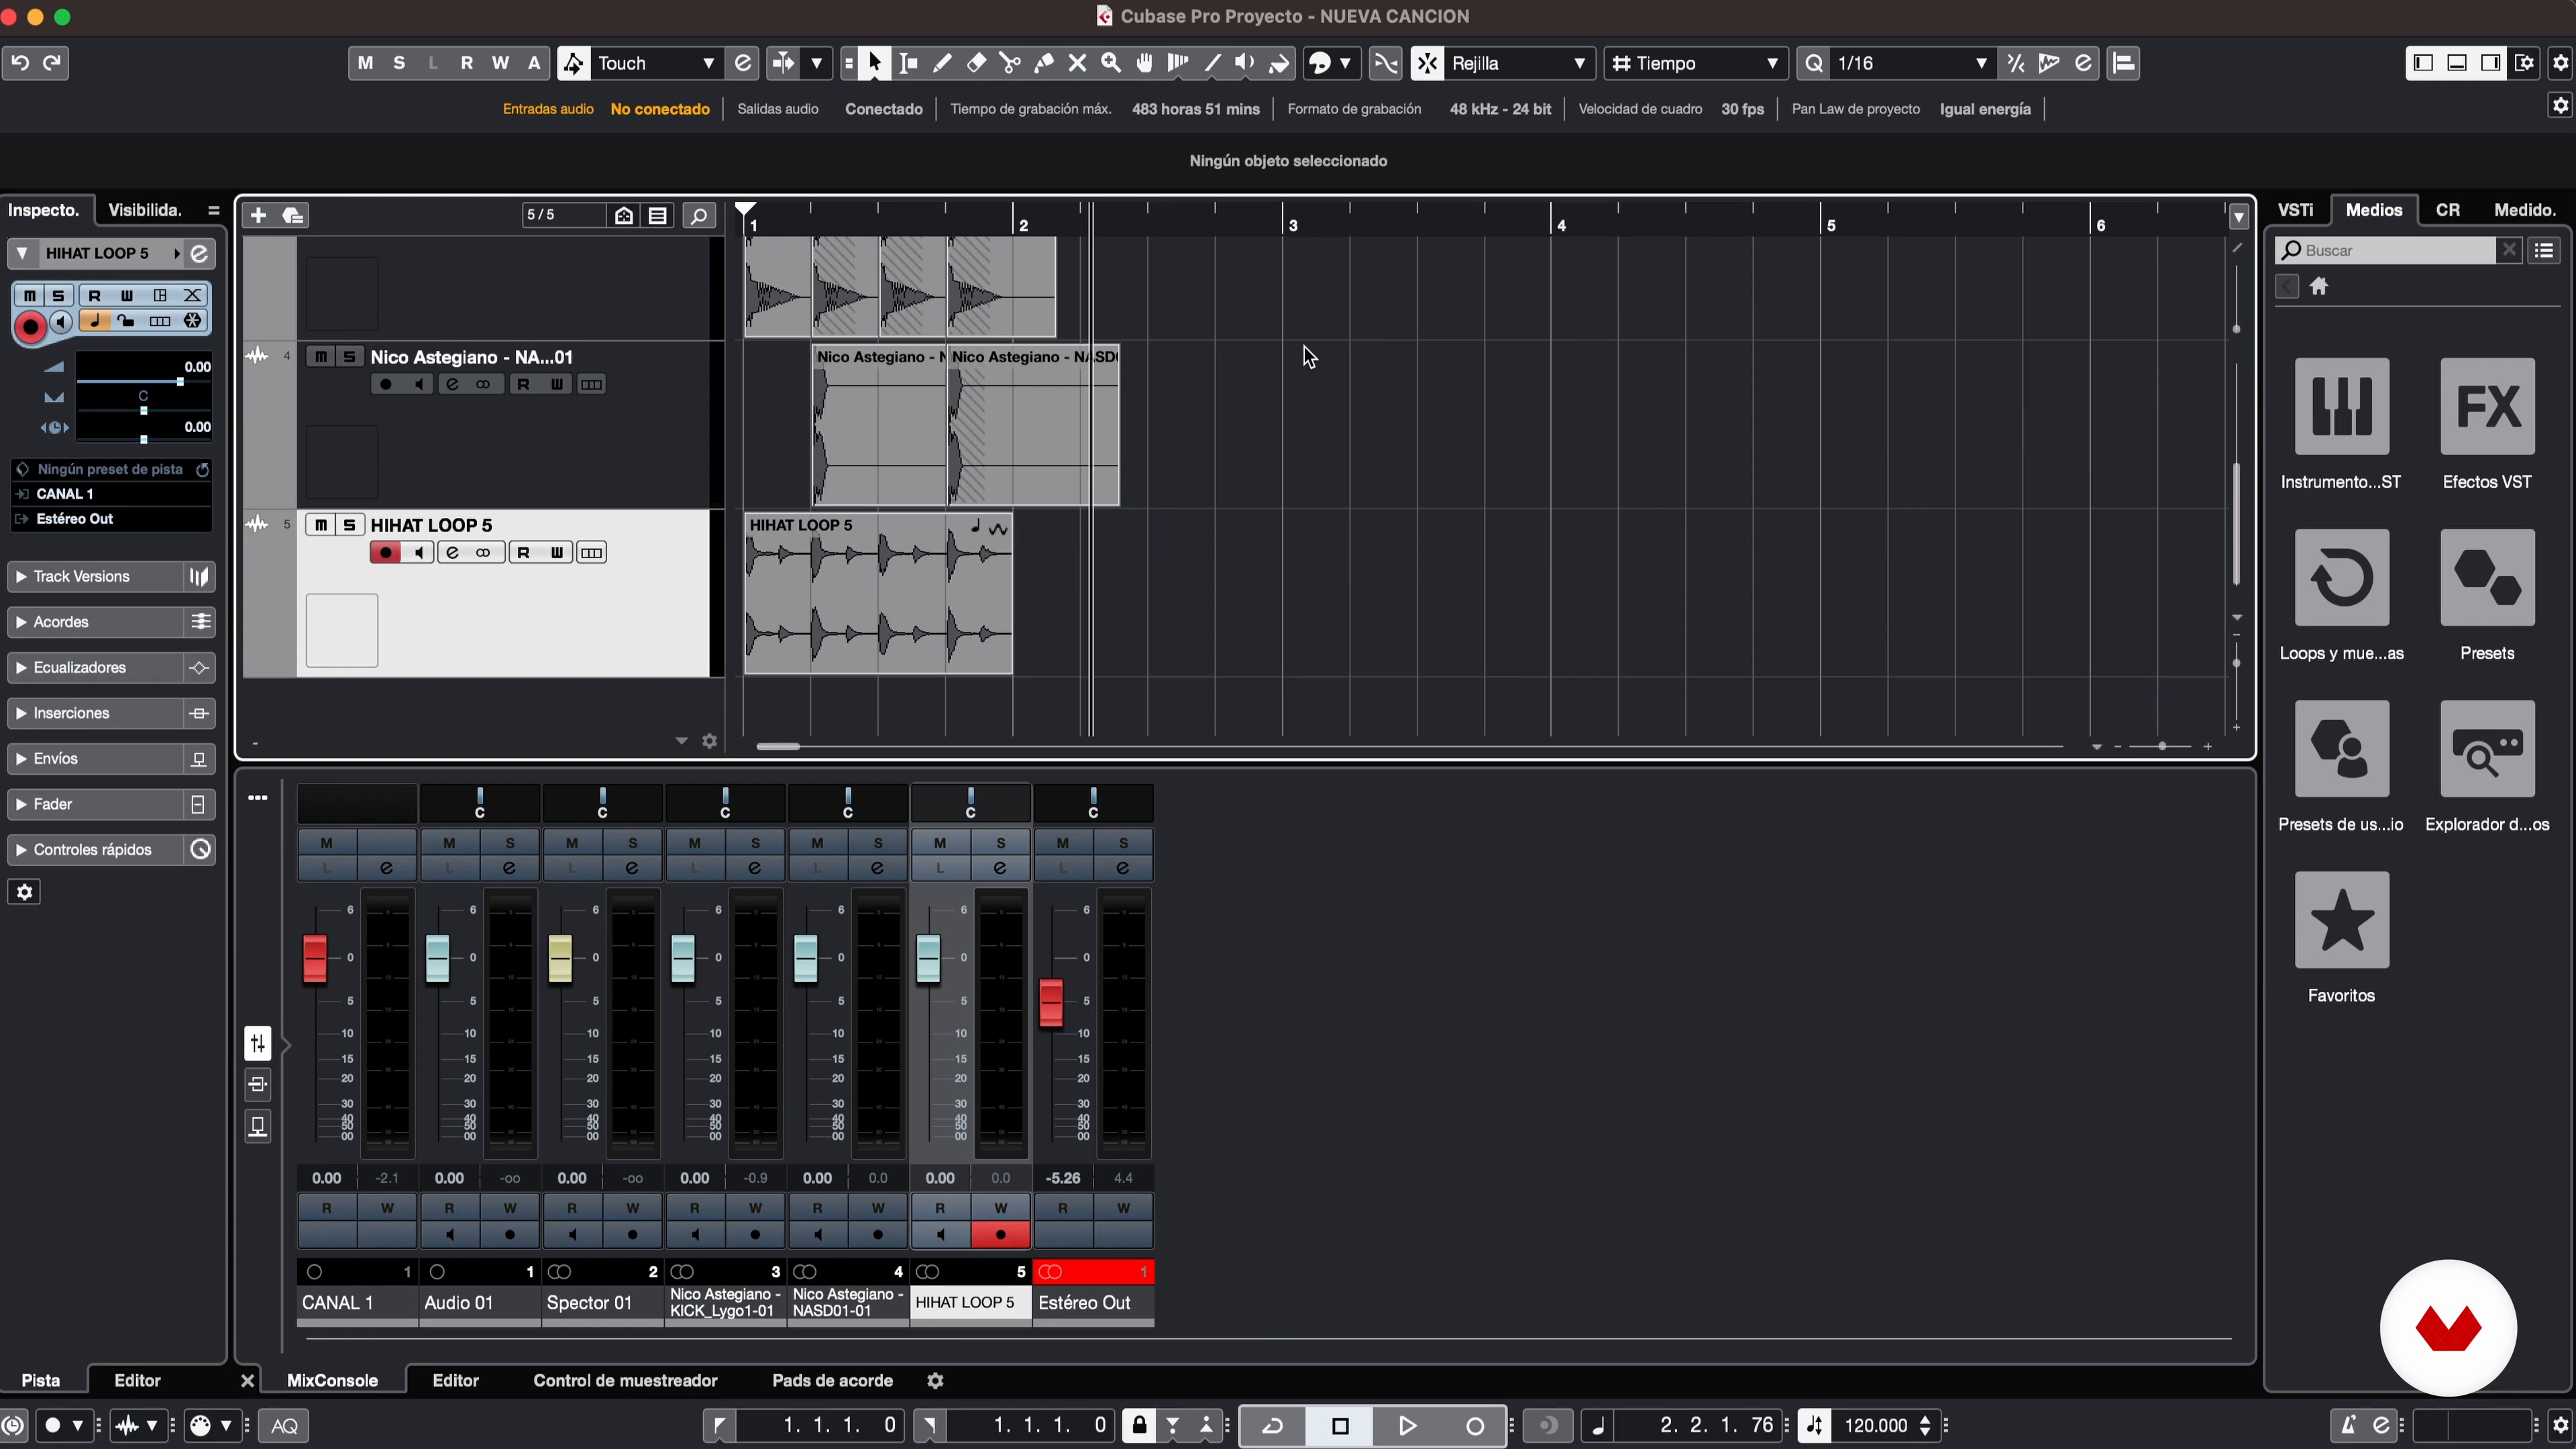The width and height of the screenshot is (2576, 1449).
Task: Expand the Ecualizadores inspector section
Action: (95, 668)
